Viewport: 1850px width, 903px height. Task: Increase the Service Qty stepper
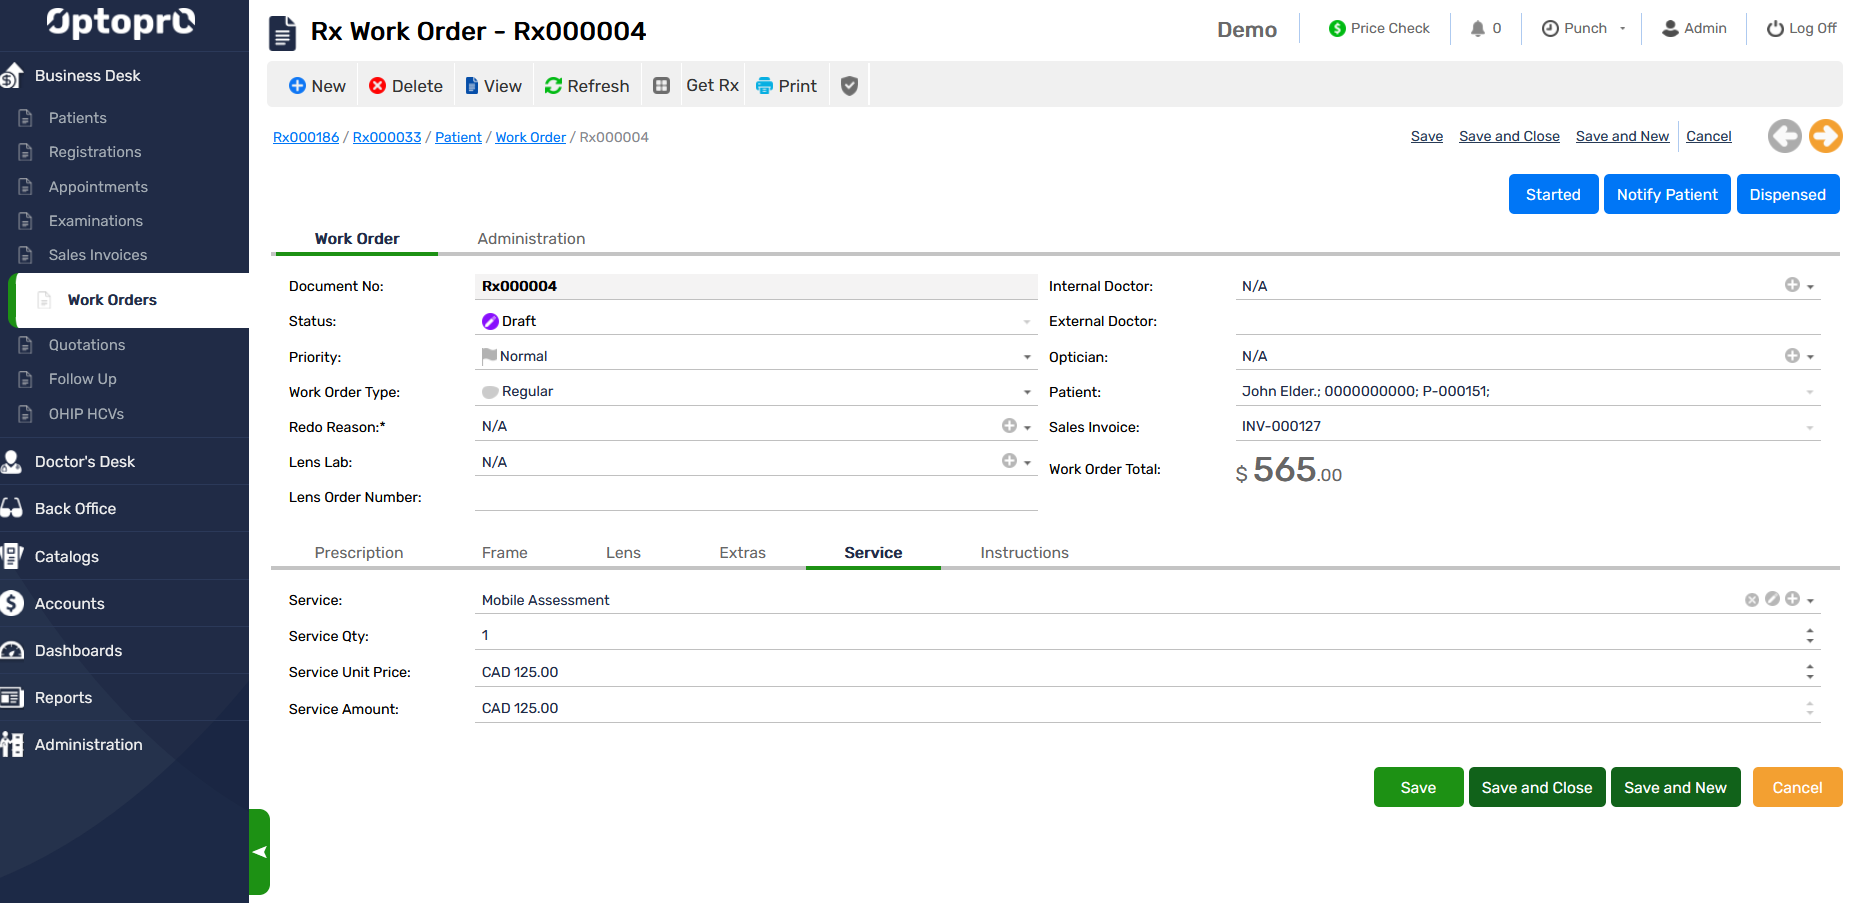click(1810, 631)
